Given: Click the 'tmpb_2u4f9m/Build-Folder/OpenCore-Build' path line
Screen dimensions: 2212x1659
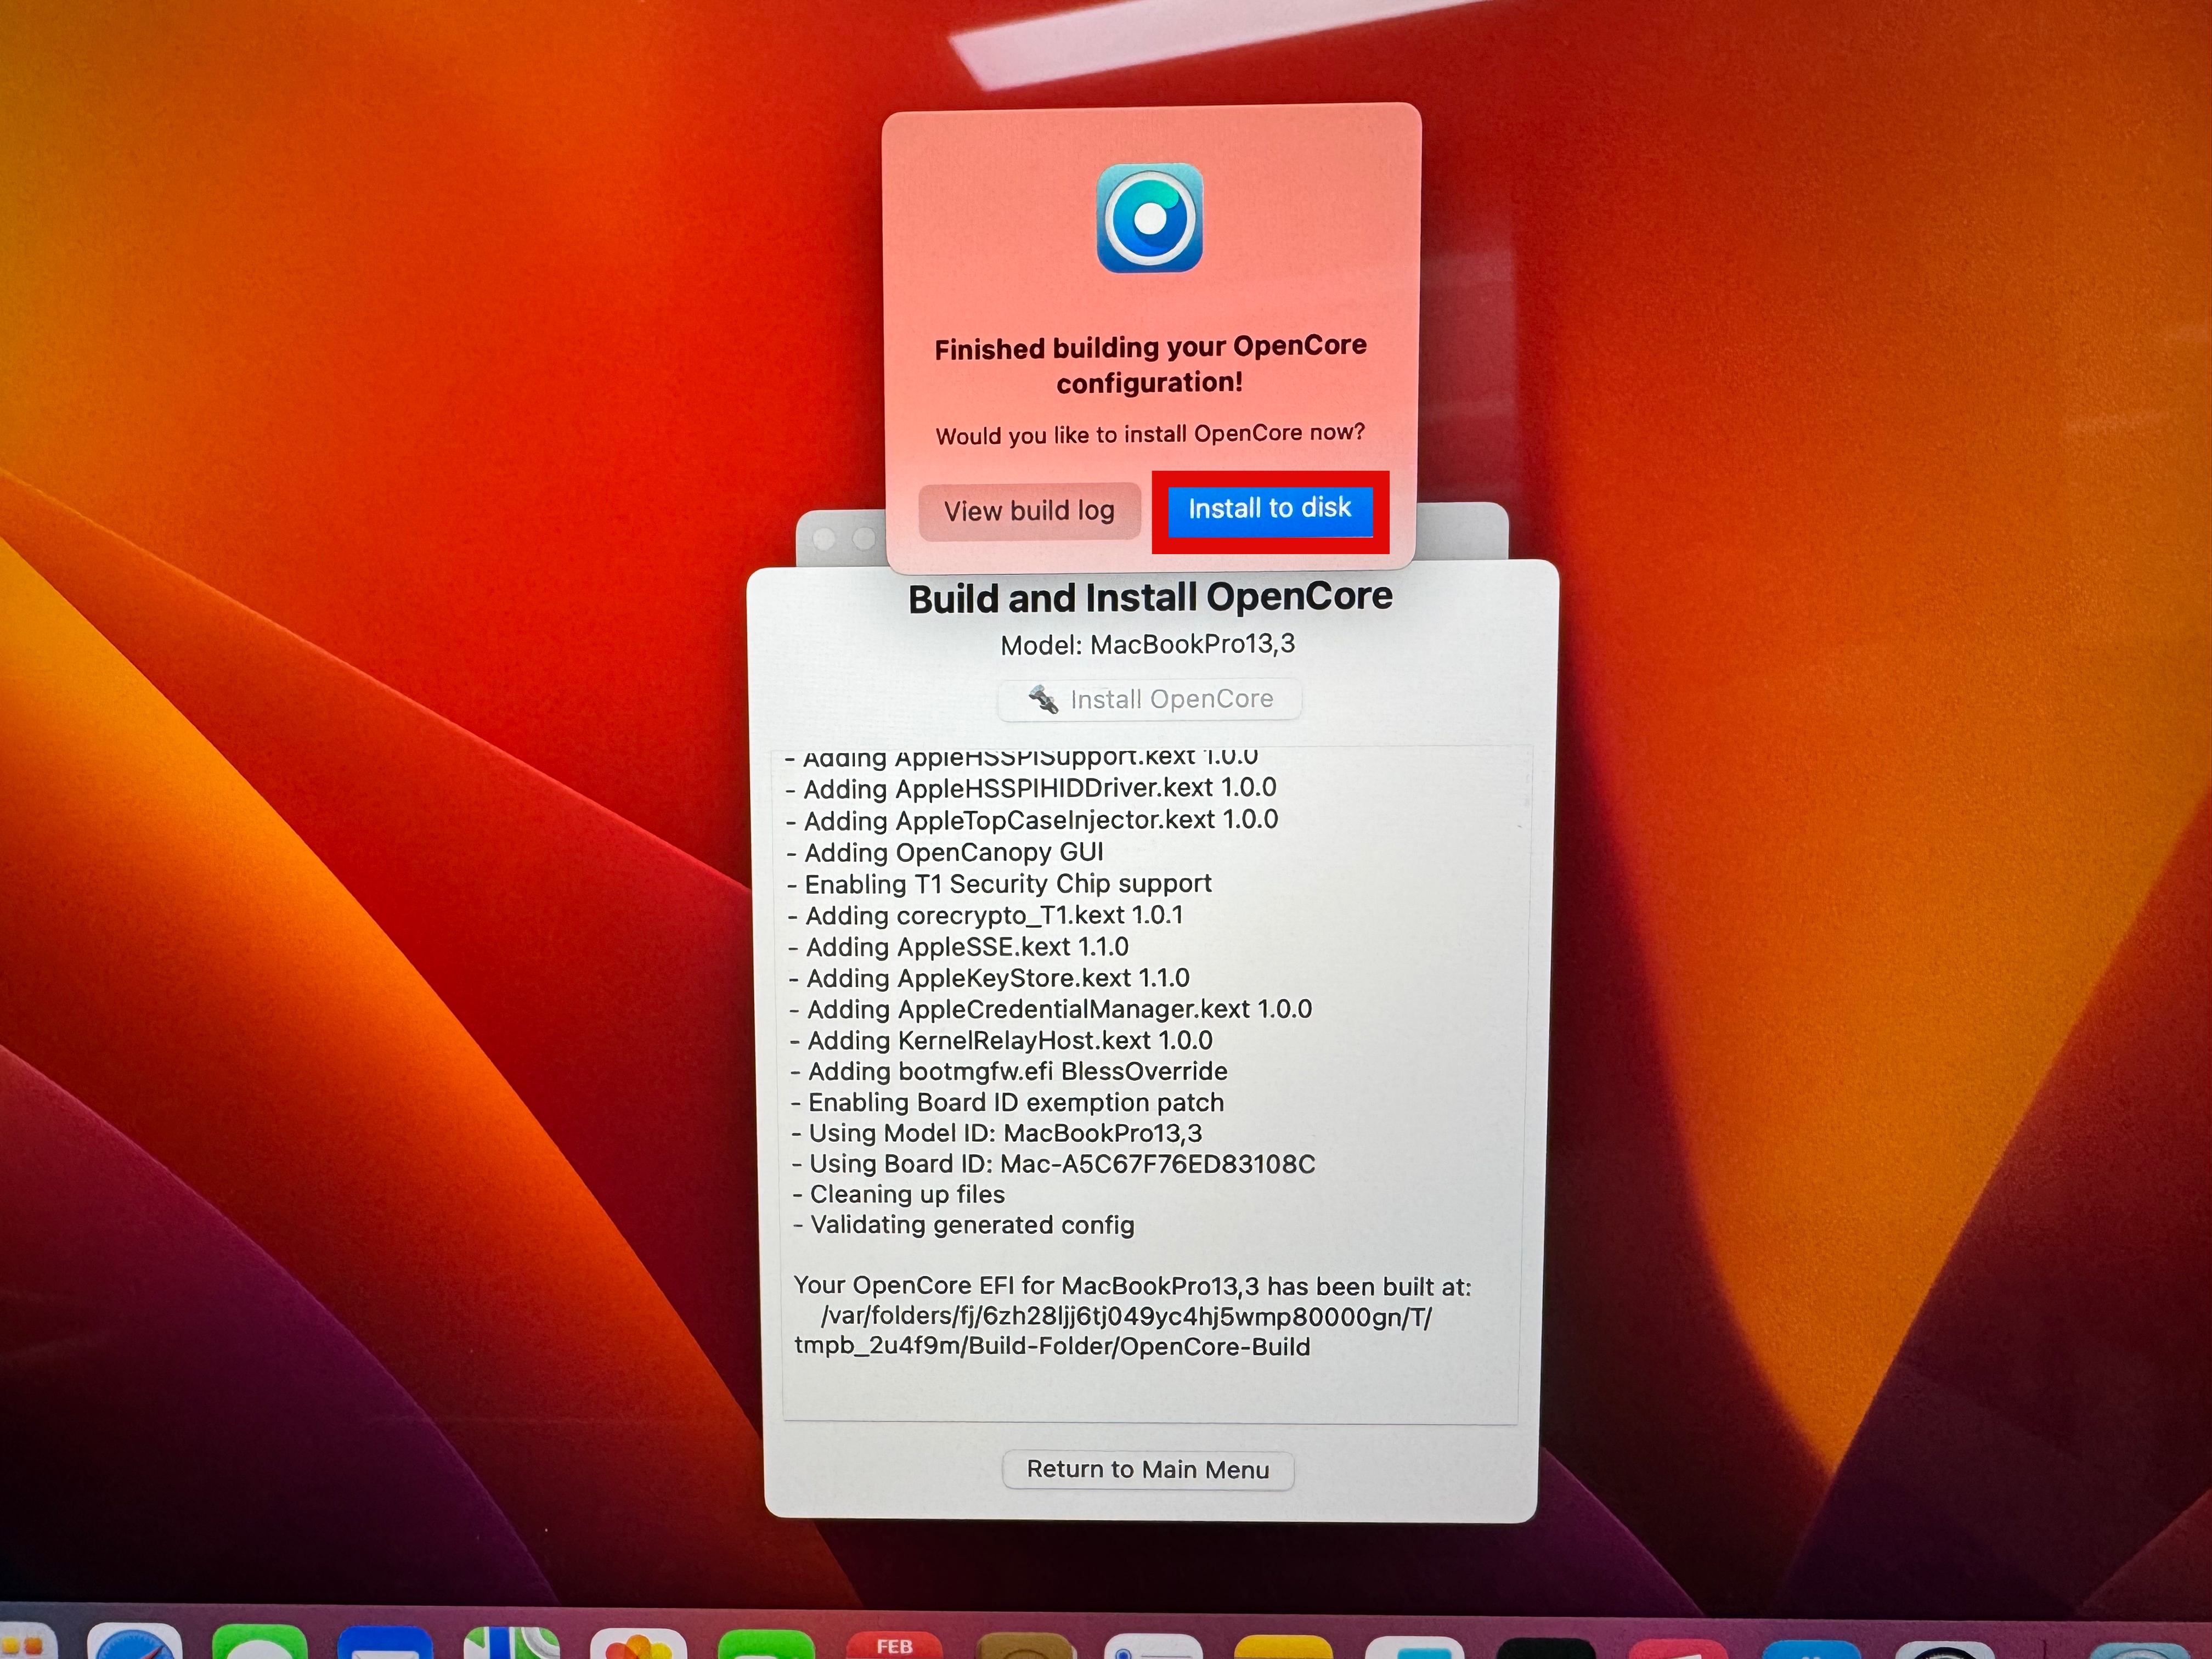Looking at the screenshot, I should 1052,1347.
